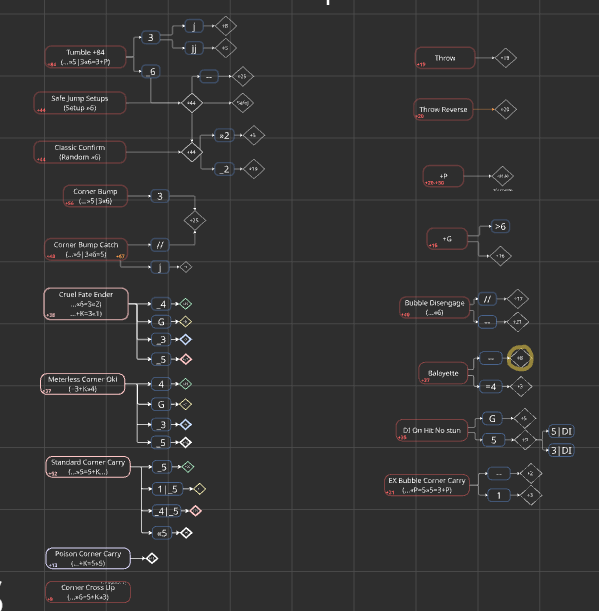Click the _6 node after Tumble +84

(x=150, y=72)
